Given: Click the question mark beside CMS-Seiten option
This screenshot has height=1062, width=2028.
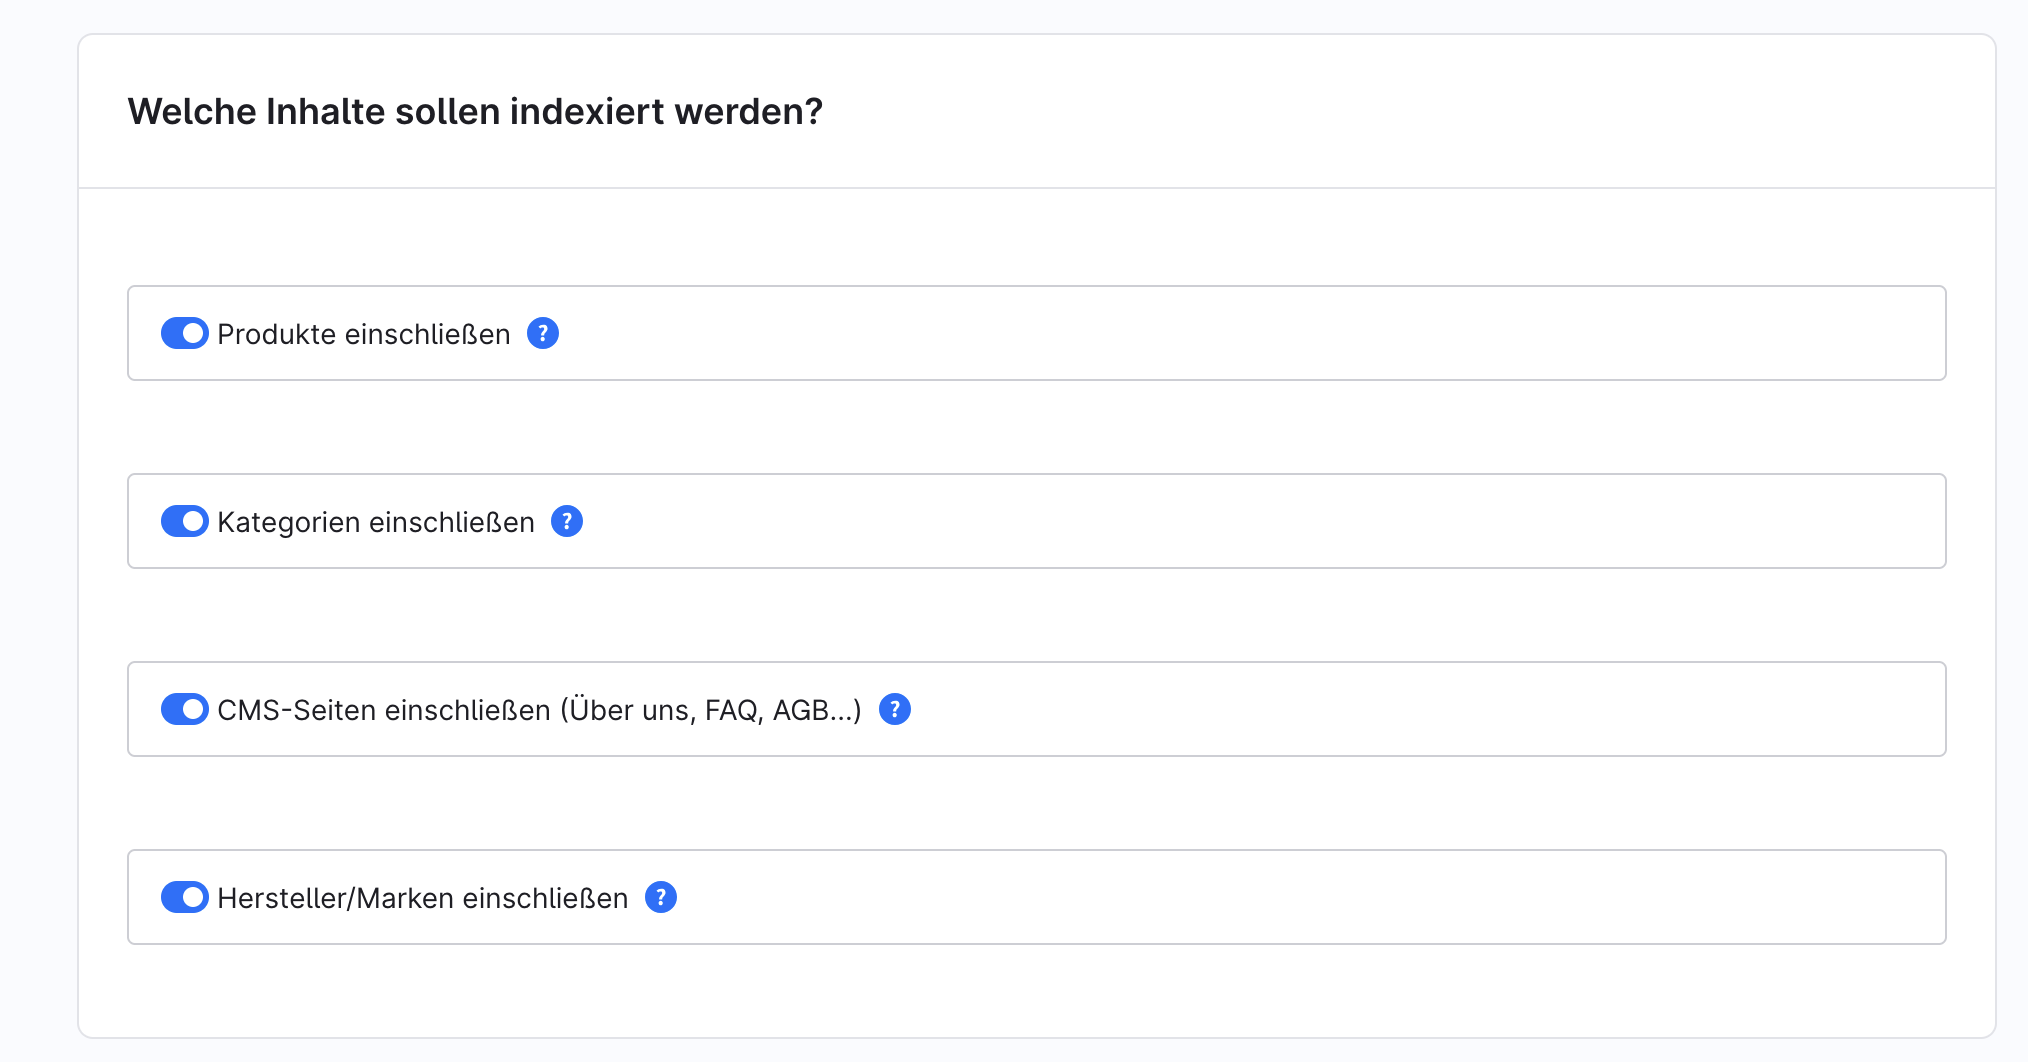Looking at the screenshot, I should click(895, 709).
